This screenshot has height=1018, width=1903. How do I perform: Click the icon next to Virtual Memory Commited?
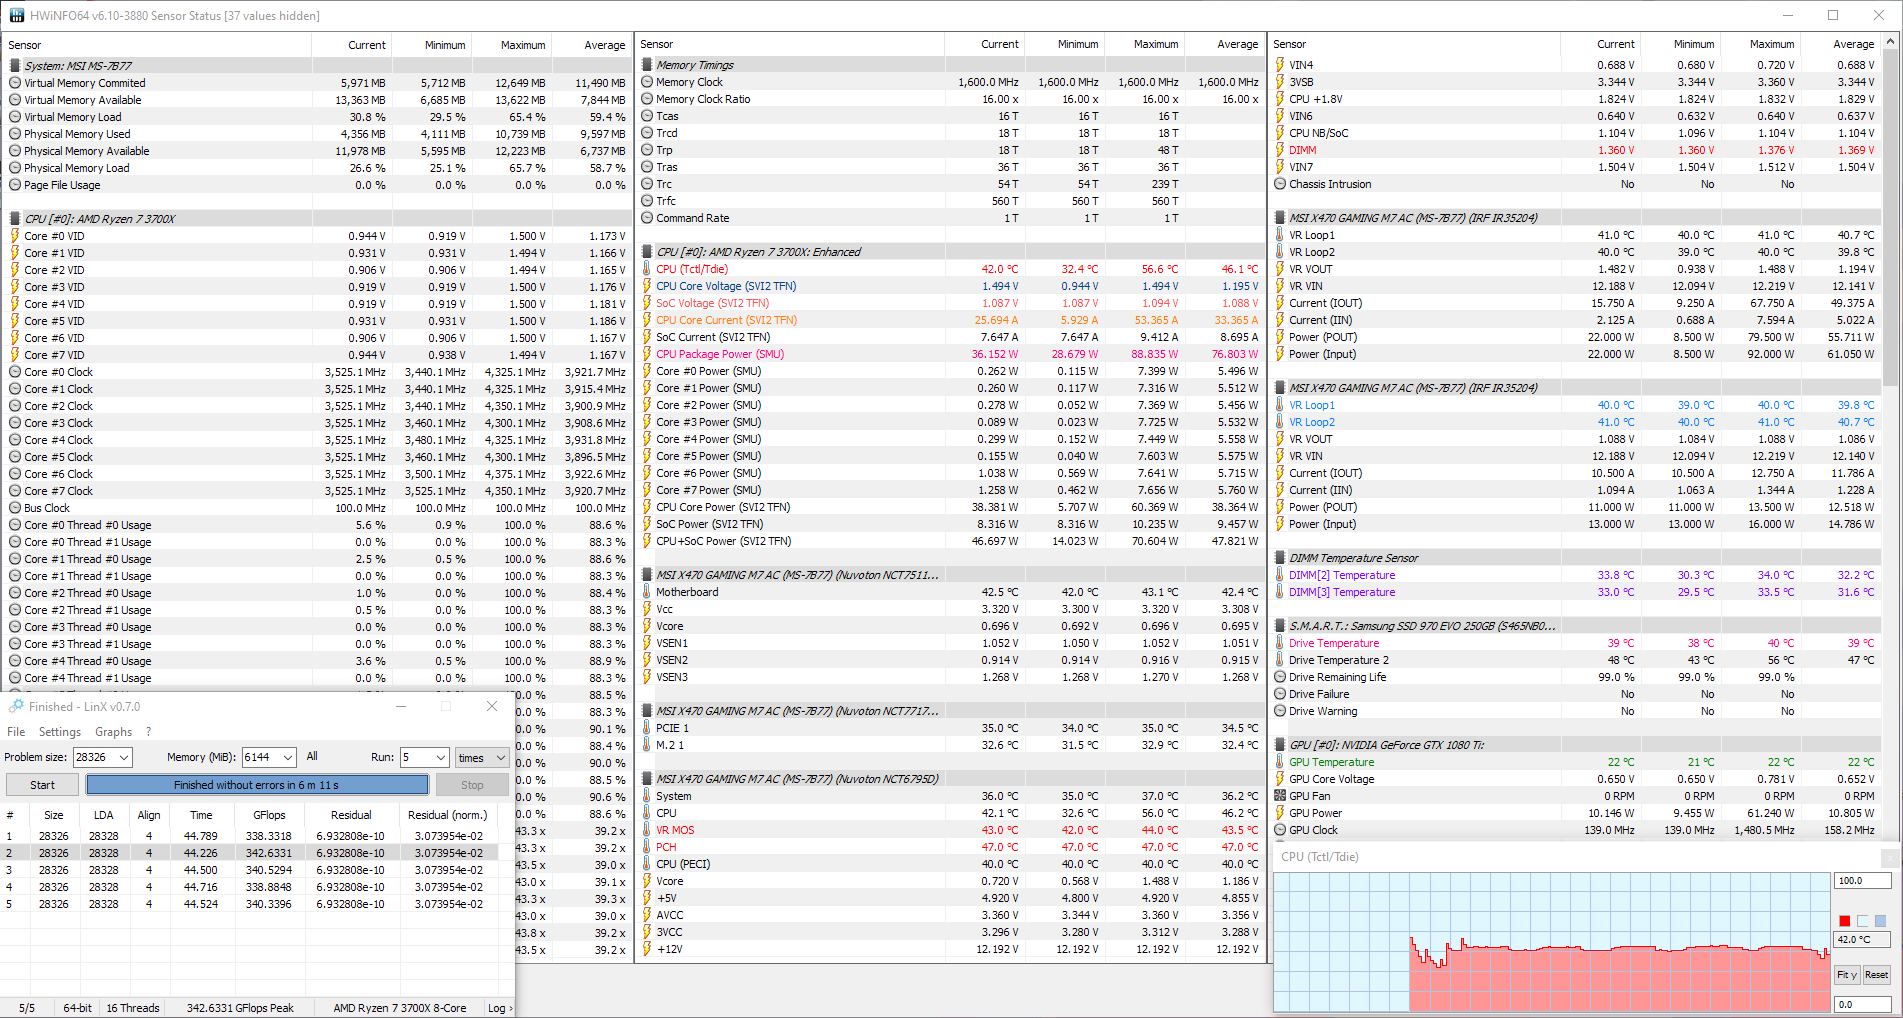point(15,83)
